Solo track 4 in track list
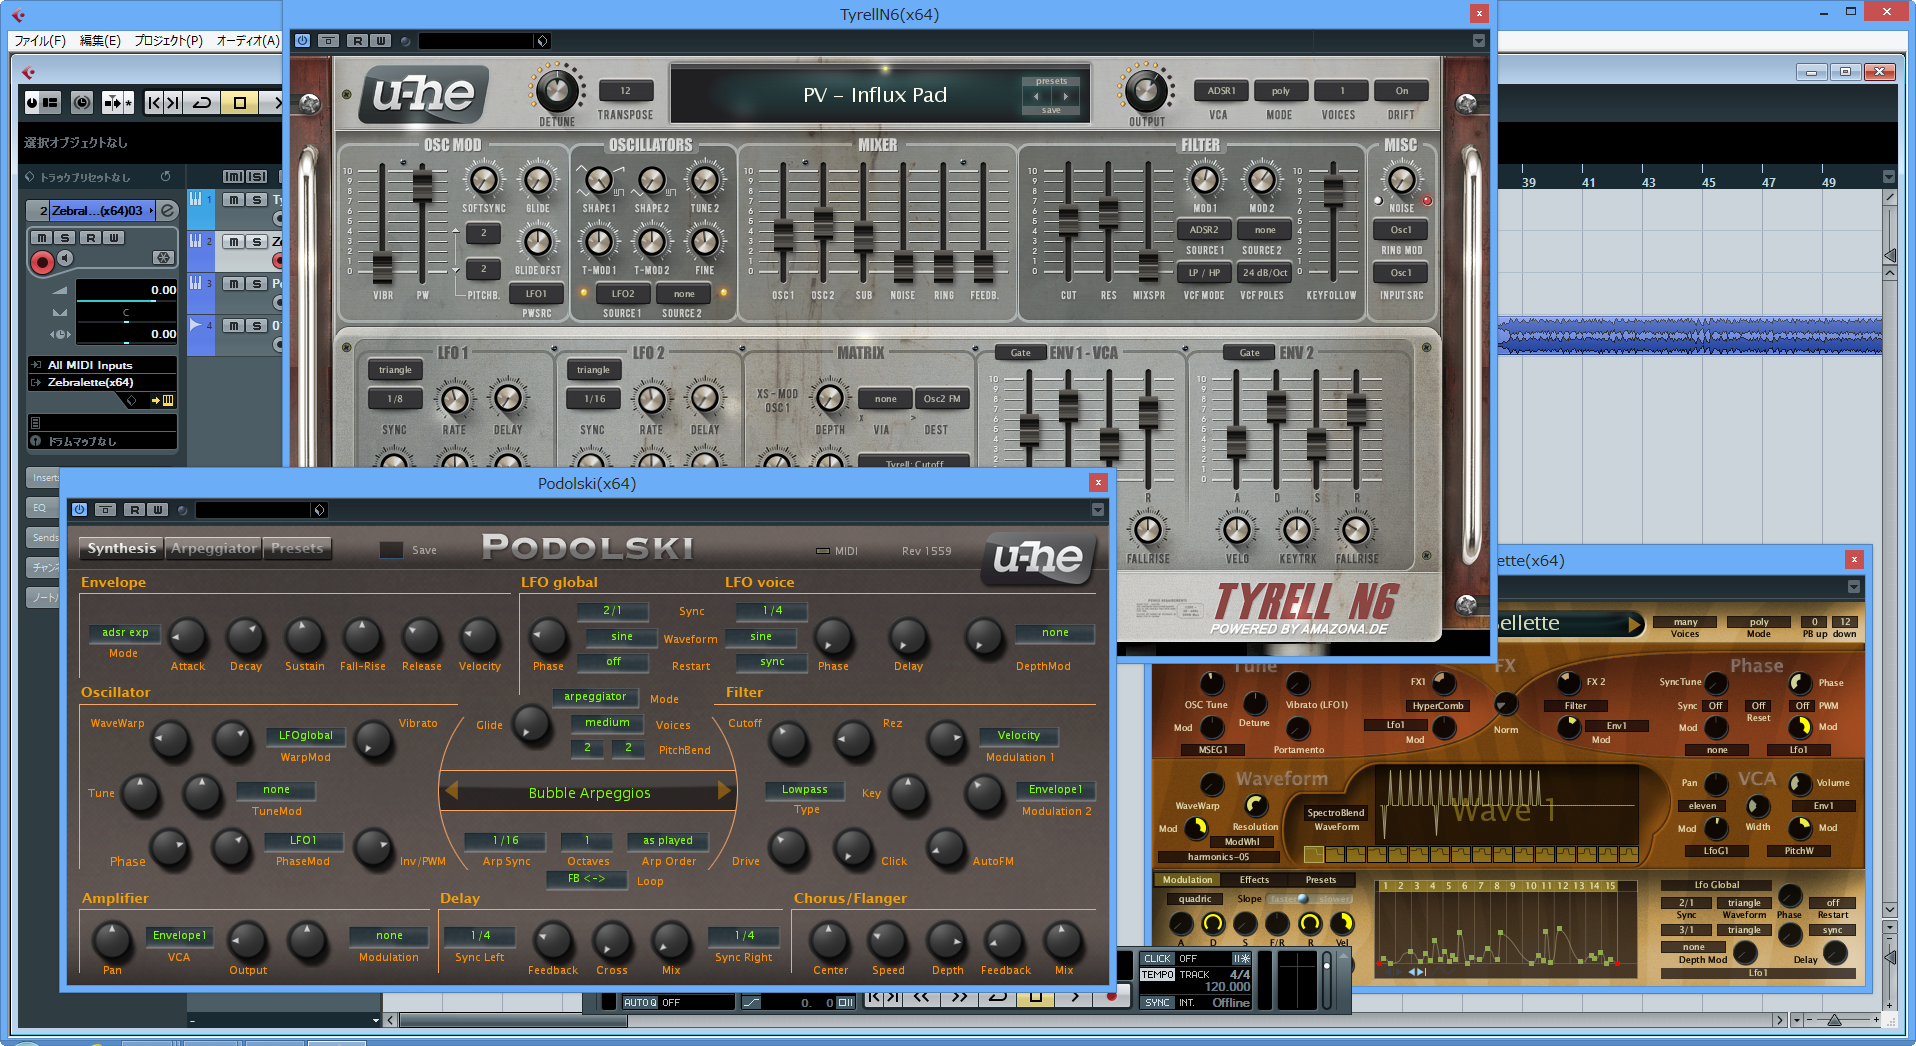 point(257,326)
